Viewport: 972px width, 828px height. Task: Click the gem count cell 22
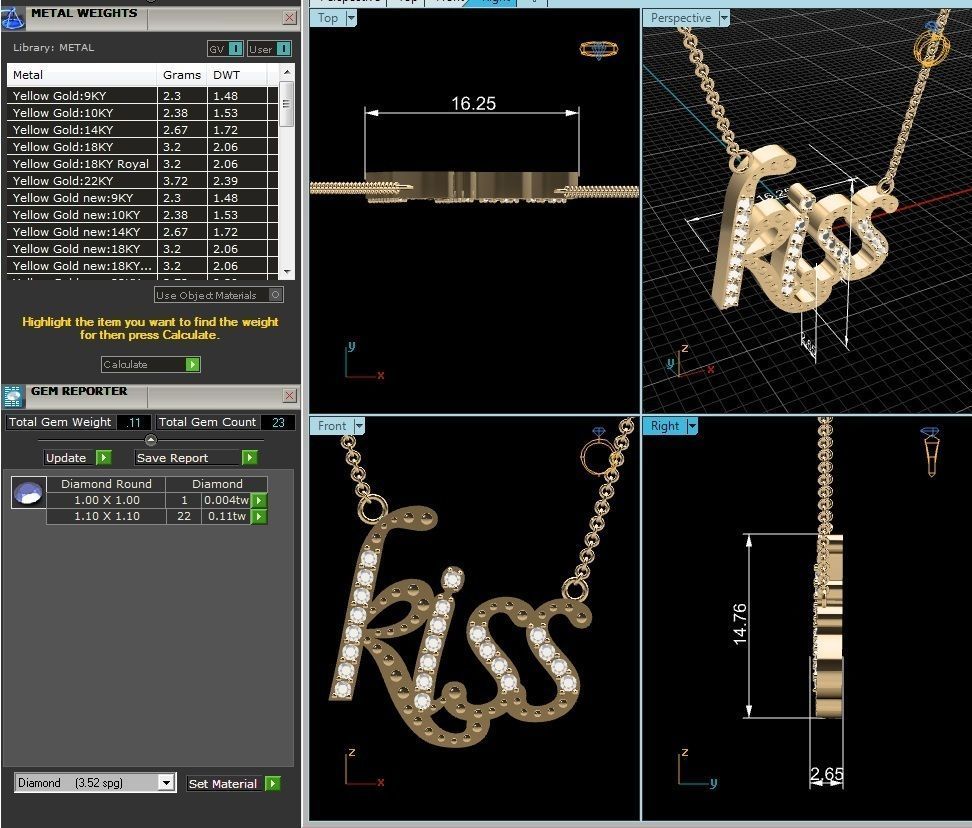pos(183,516)
